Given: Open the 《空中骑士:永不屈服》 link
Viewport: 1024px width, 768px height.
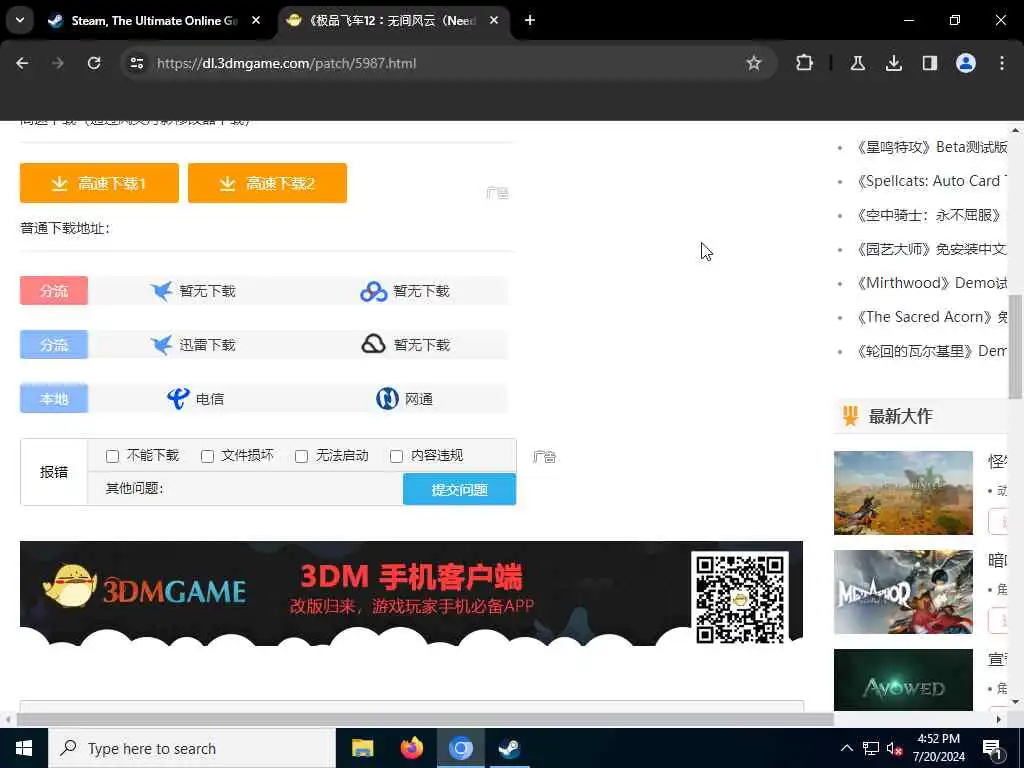Looking at the screenshot, I should click(x=929, y=215).
